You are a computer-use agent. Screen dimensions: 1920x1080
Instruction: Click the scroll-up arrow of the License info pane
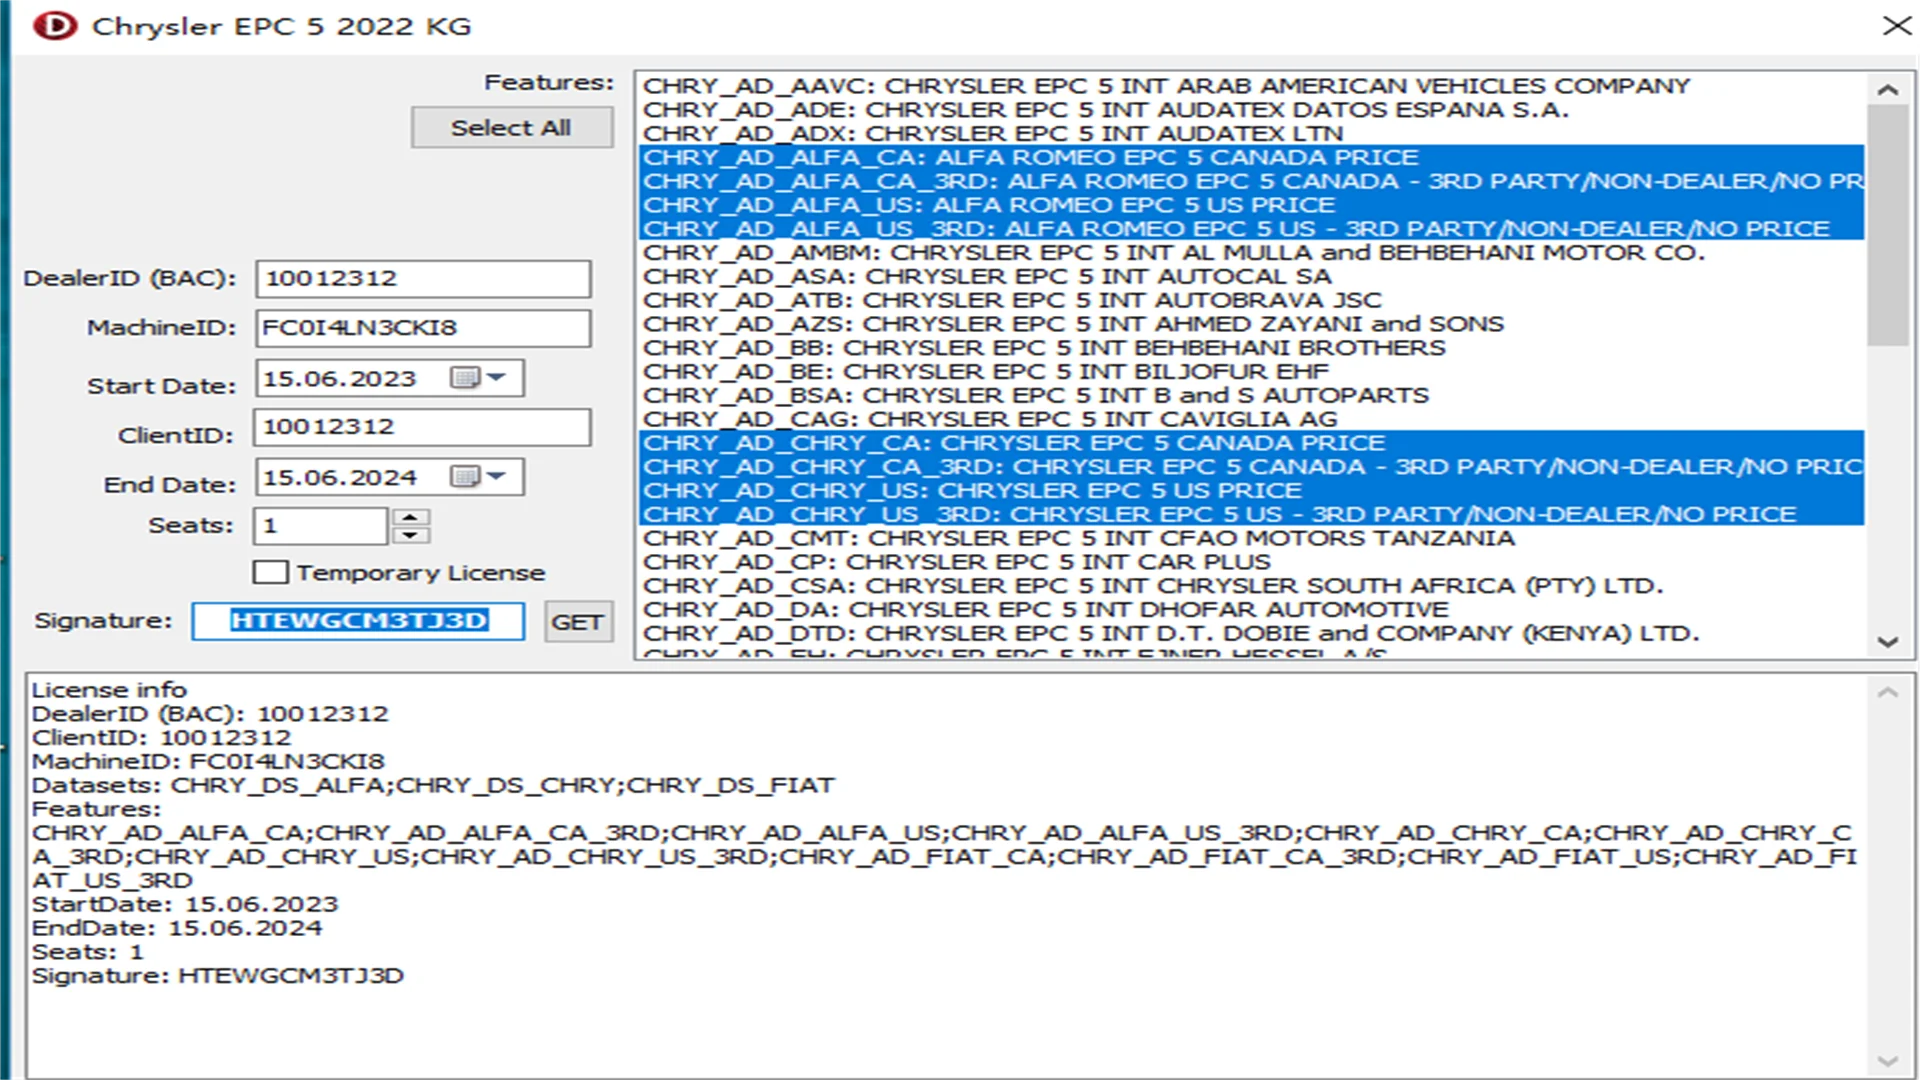point(1888,691)
